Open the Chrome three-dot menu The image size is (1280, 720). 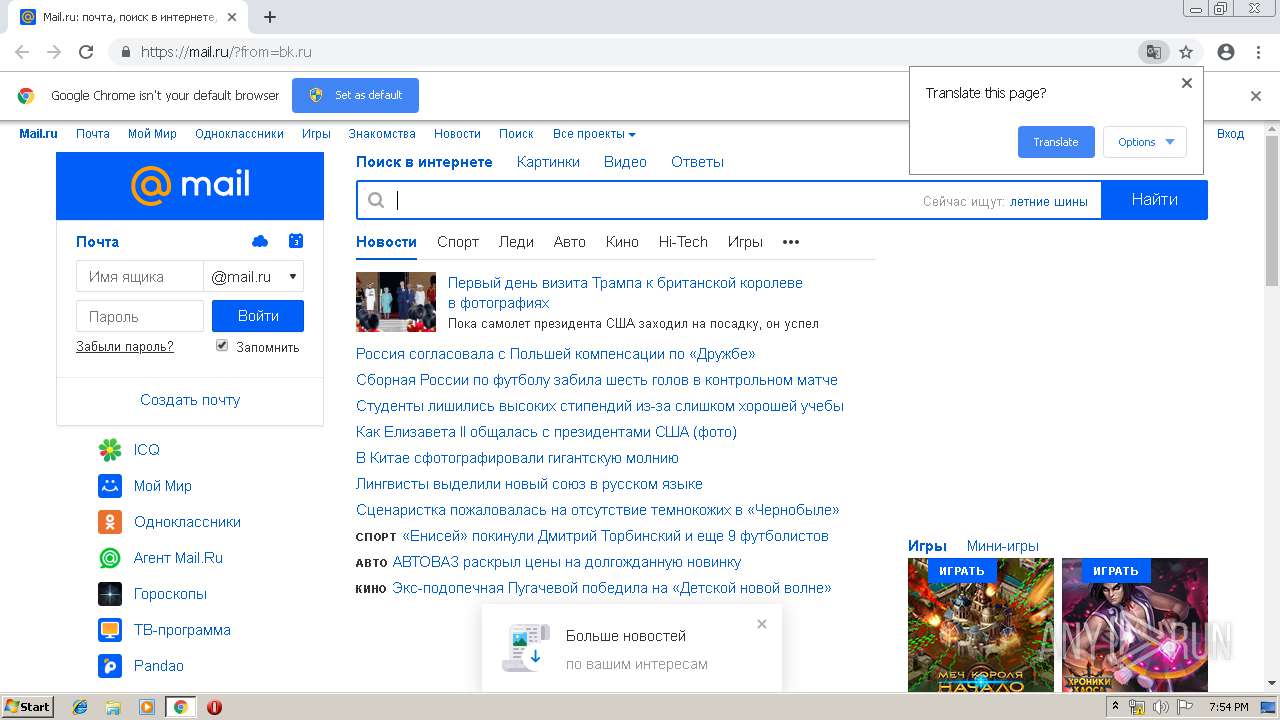click(x=1258, y=52)
